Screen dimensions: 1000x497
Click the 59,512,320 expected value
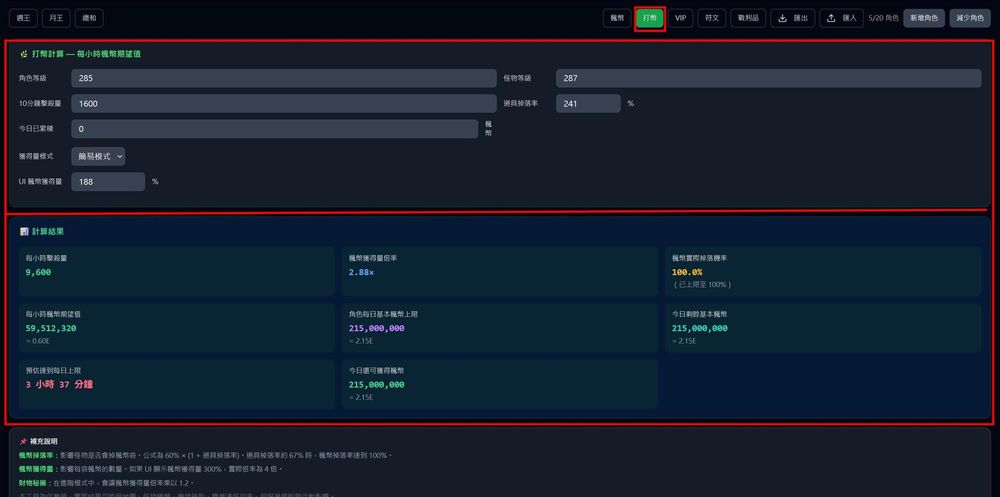click(51, 329)
